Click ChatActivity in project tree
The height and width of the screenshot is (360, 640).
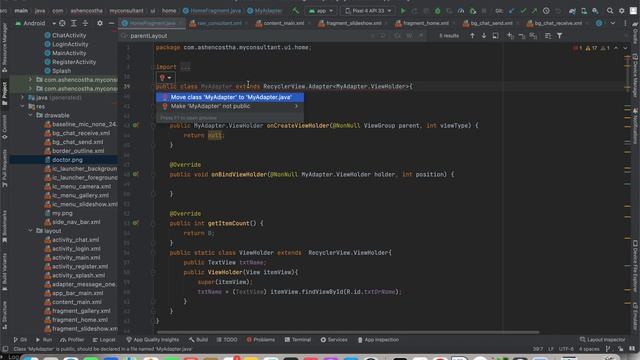[x=65, y=36]
